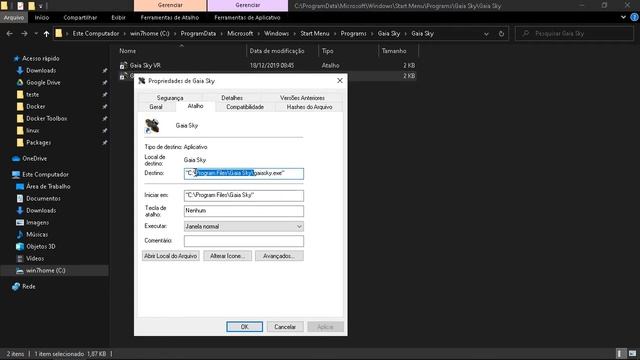Open the Packages folder in sidebar
The width and height of the screenshot is (640, 360).
[38, 142]
